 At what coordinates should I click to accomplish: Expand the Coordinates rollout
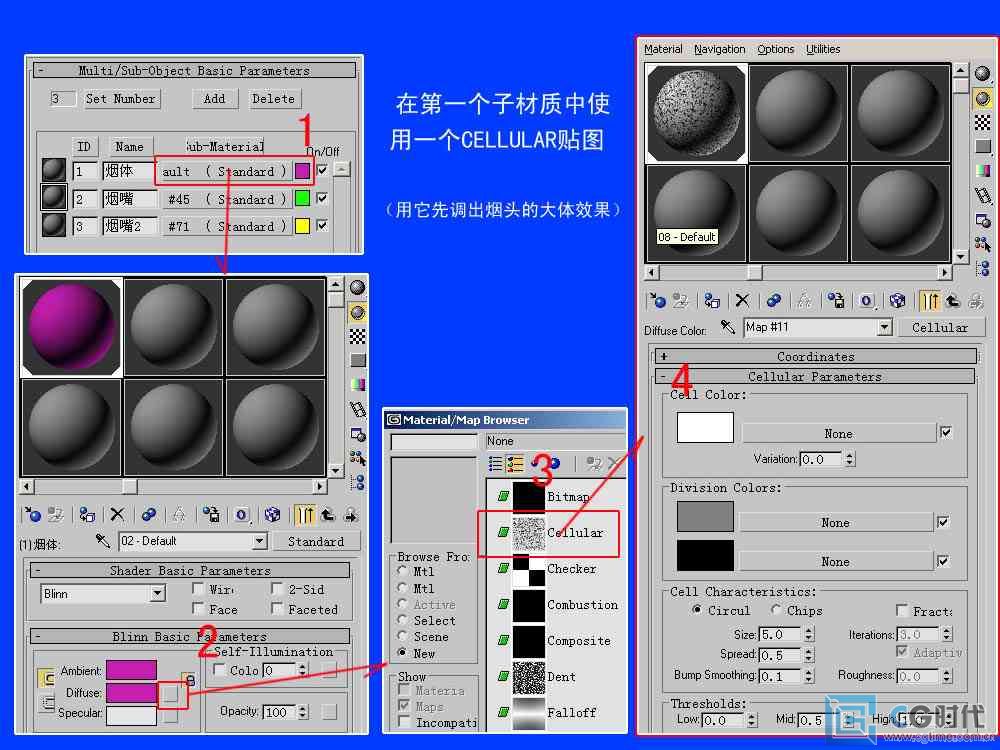[816, 357]
